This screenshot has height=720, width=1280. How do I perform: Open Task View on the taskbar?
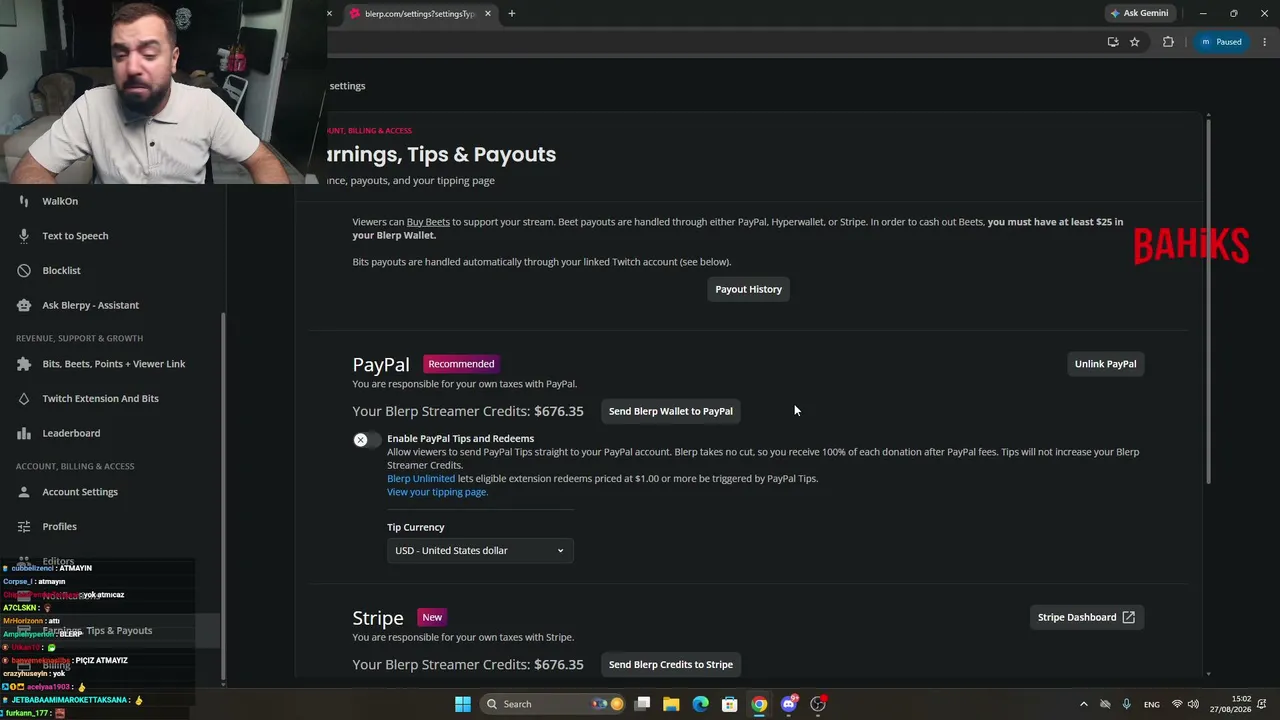[x=643, y=704]
